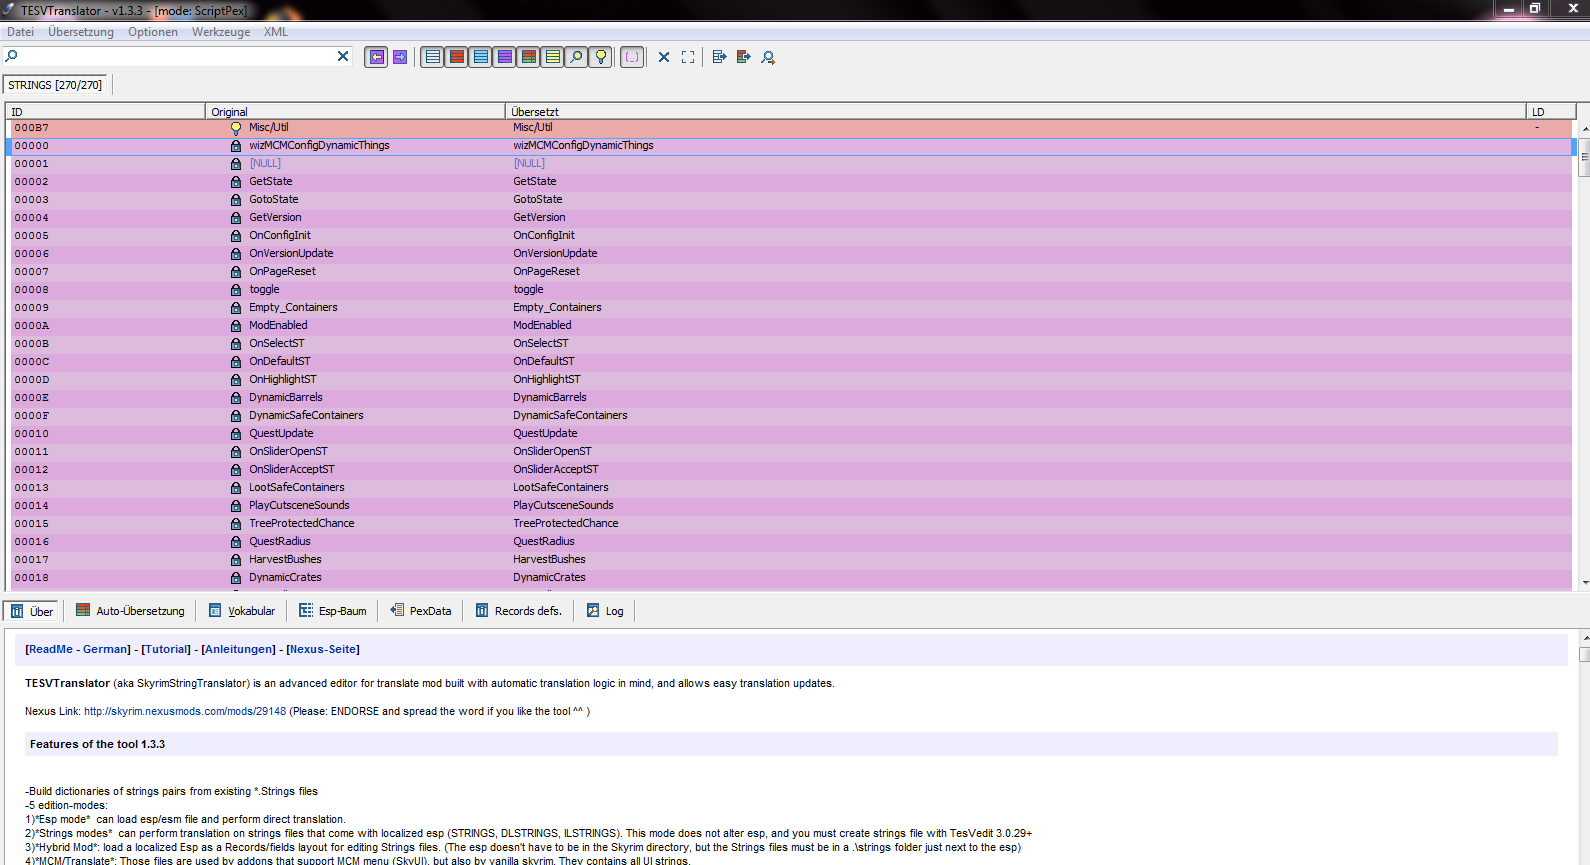Toggle the red lines filter button

457,57
